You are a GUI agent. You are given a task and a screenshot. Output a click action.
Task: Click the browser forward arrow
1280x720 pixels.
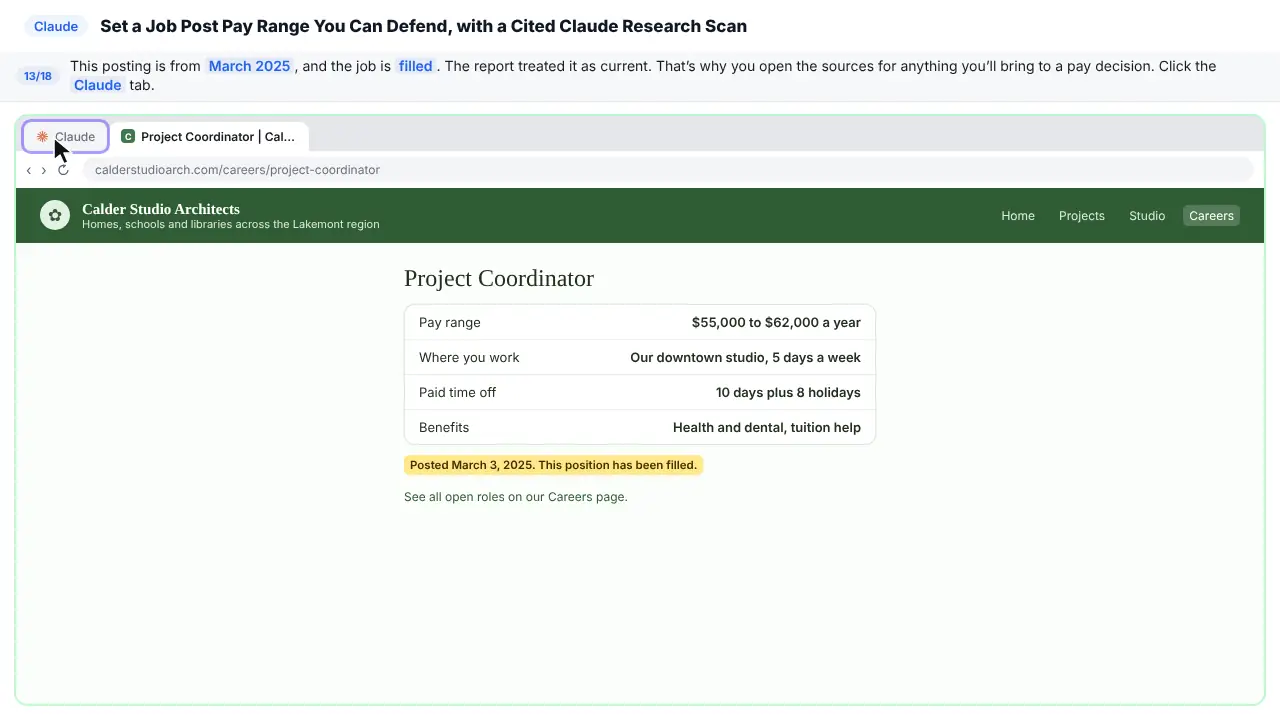click(43, 170)
